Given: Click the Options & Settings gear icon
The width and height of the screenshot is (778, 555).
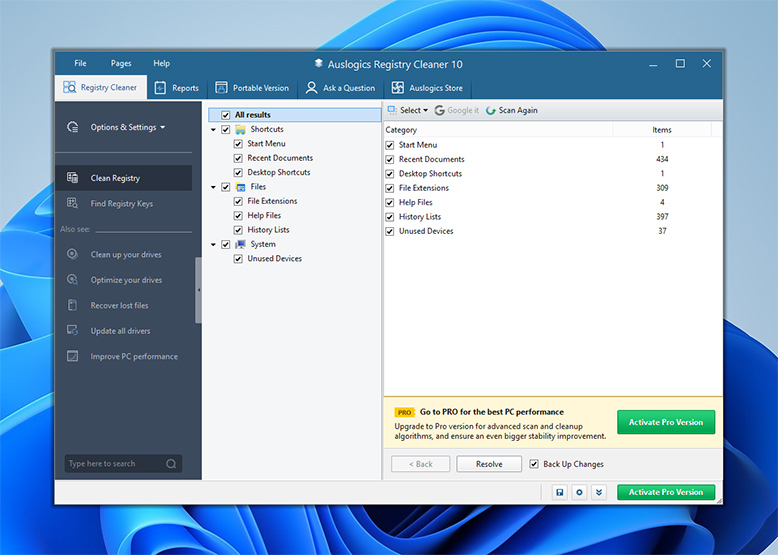Looking at the screenshot, I should pyautogui.click(x=72, y=127).
